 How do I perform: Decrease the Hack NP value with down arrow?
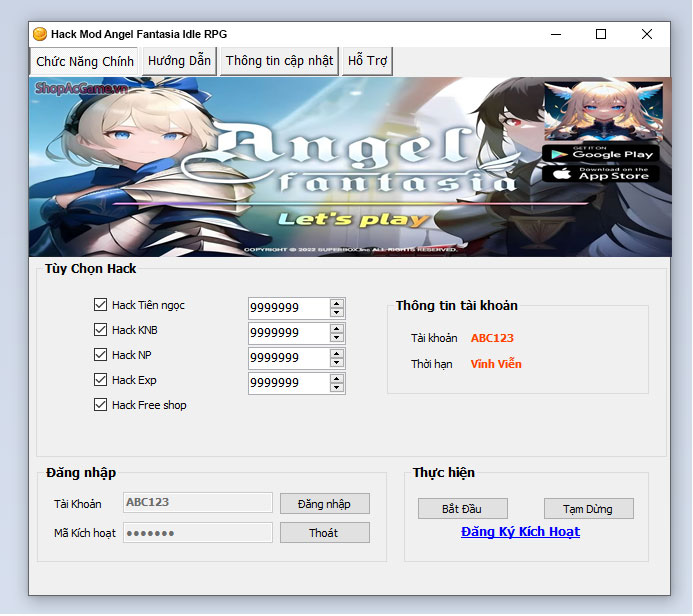(x=337, y=363)
